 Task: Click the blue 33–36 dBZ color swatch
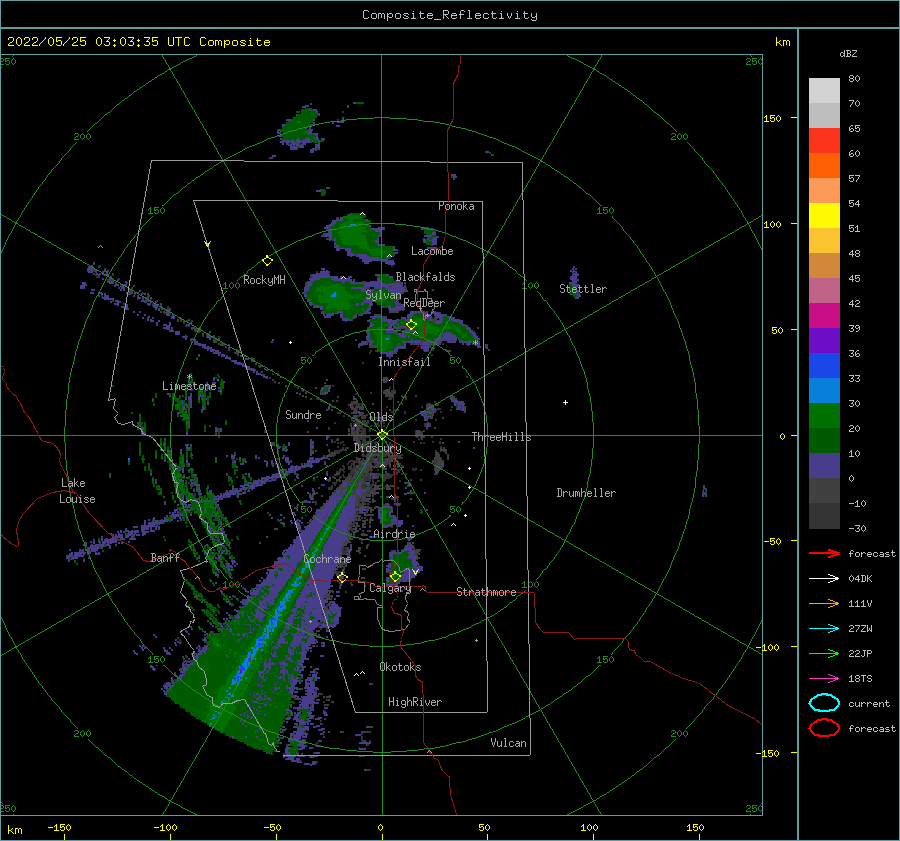tap(824, 365)
